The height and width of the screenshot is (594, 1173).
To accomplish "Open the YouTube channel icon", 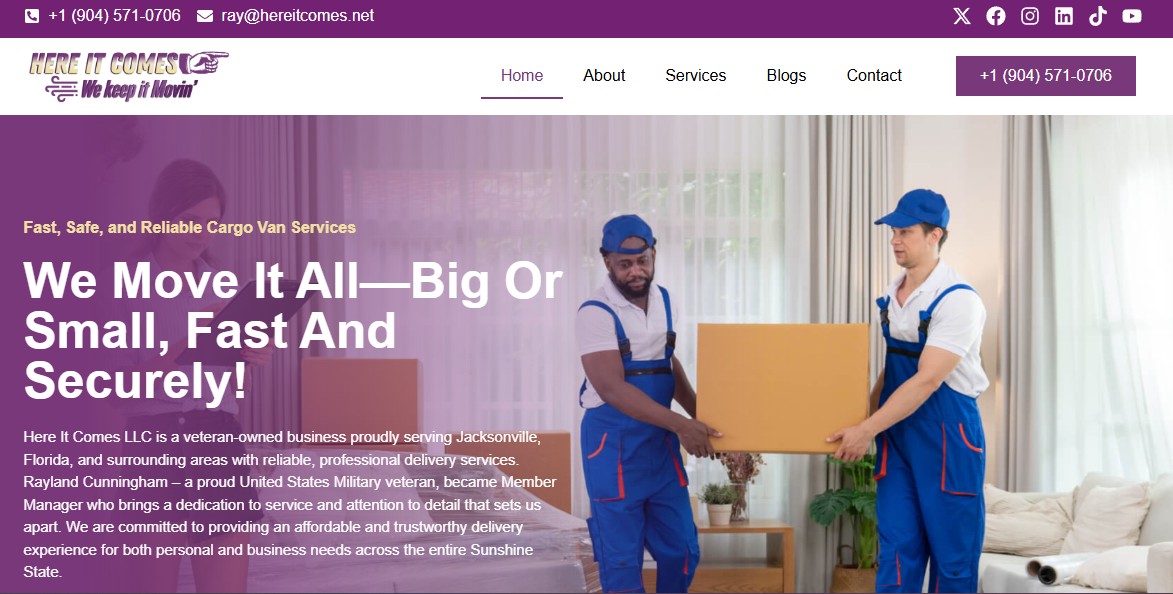I will (x=1132, y=16).
